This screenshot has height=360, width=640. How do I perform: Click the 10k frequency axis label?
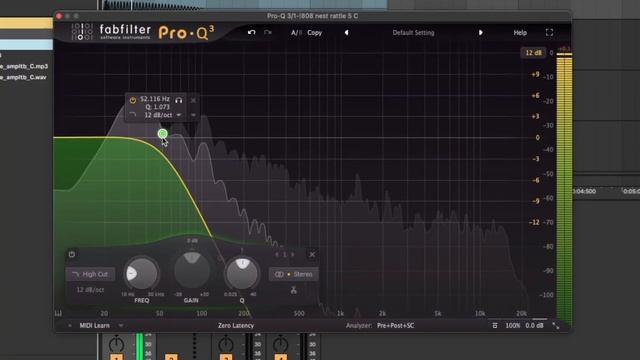tap(480, 313)
